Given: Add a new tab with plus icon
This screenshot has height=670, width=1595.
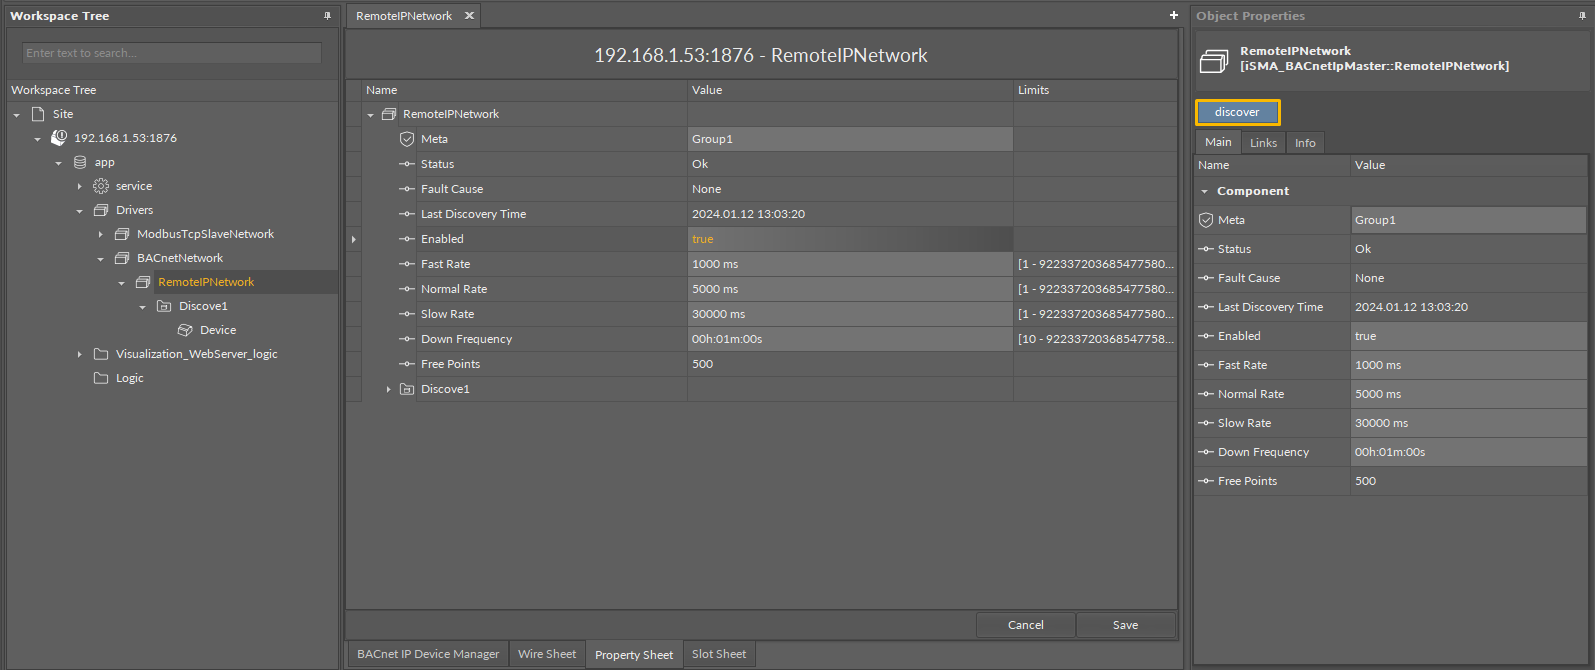Looking at the screenshot, I should 1174,15.
